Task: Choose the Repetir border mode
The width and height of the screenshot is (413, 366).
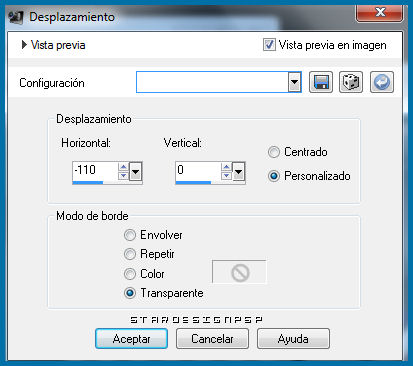Action: point(130,254)
